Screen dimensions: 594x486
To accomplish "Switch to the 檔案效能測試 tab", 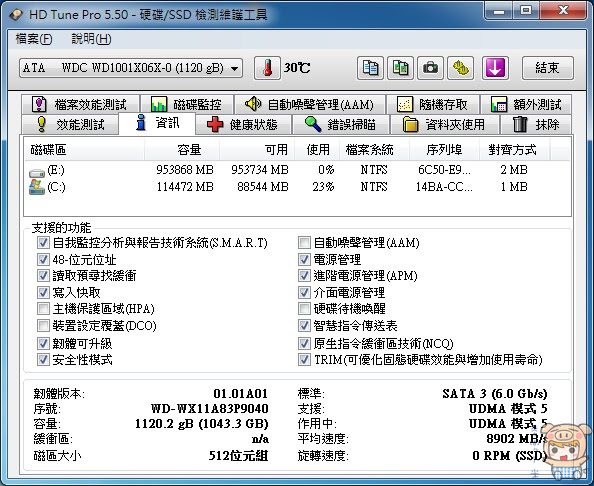I will 81,105.
